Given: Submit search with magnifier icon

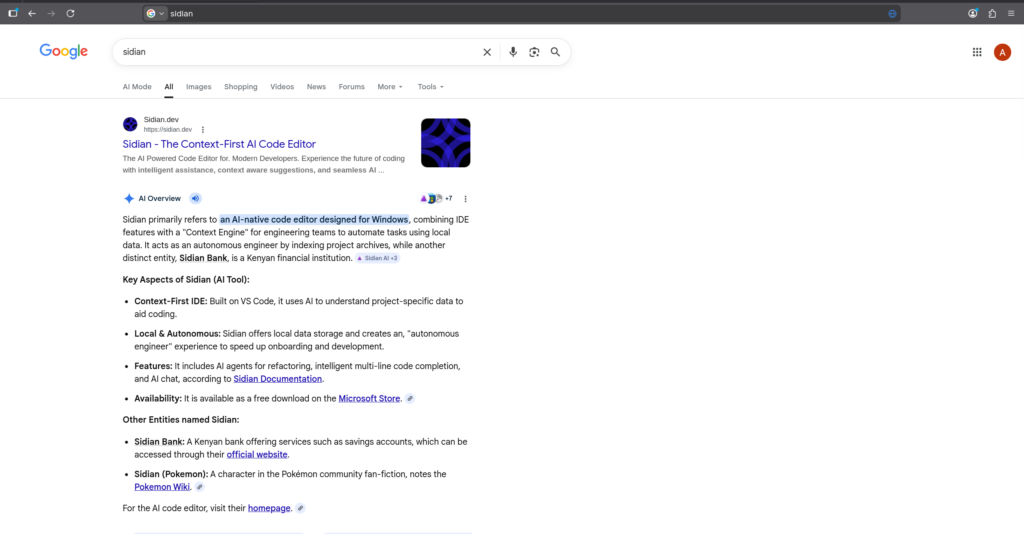Looking at the screenshot, I should [x=555, y=52].
